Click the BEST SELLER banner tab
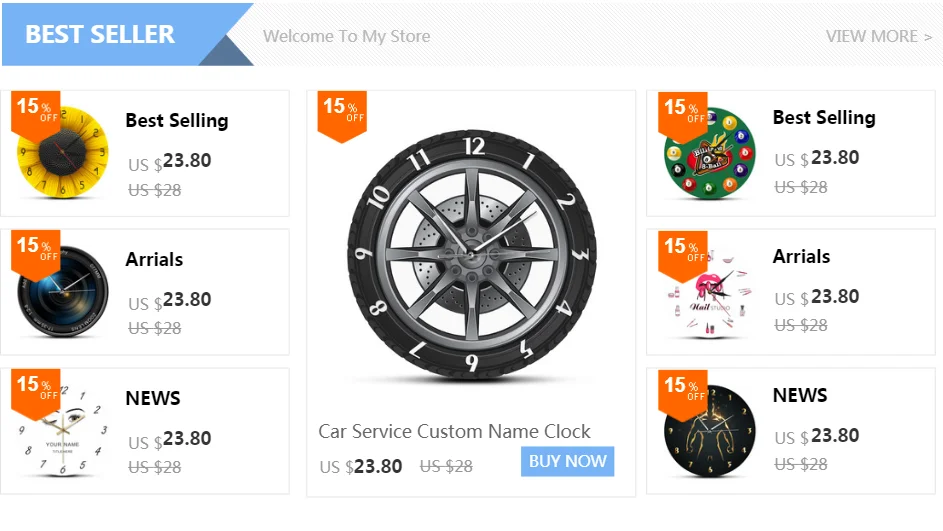 coord(100,34)
